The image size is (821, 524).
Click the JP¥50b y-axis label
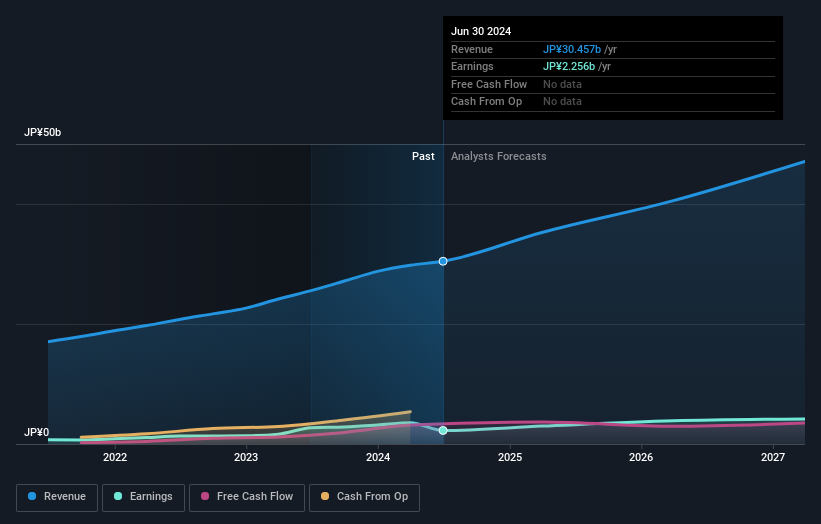[x=42, y=132]
